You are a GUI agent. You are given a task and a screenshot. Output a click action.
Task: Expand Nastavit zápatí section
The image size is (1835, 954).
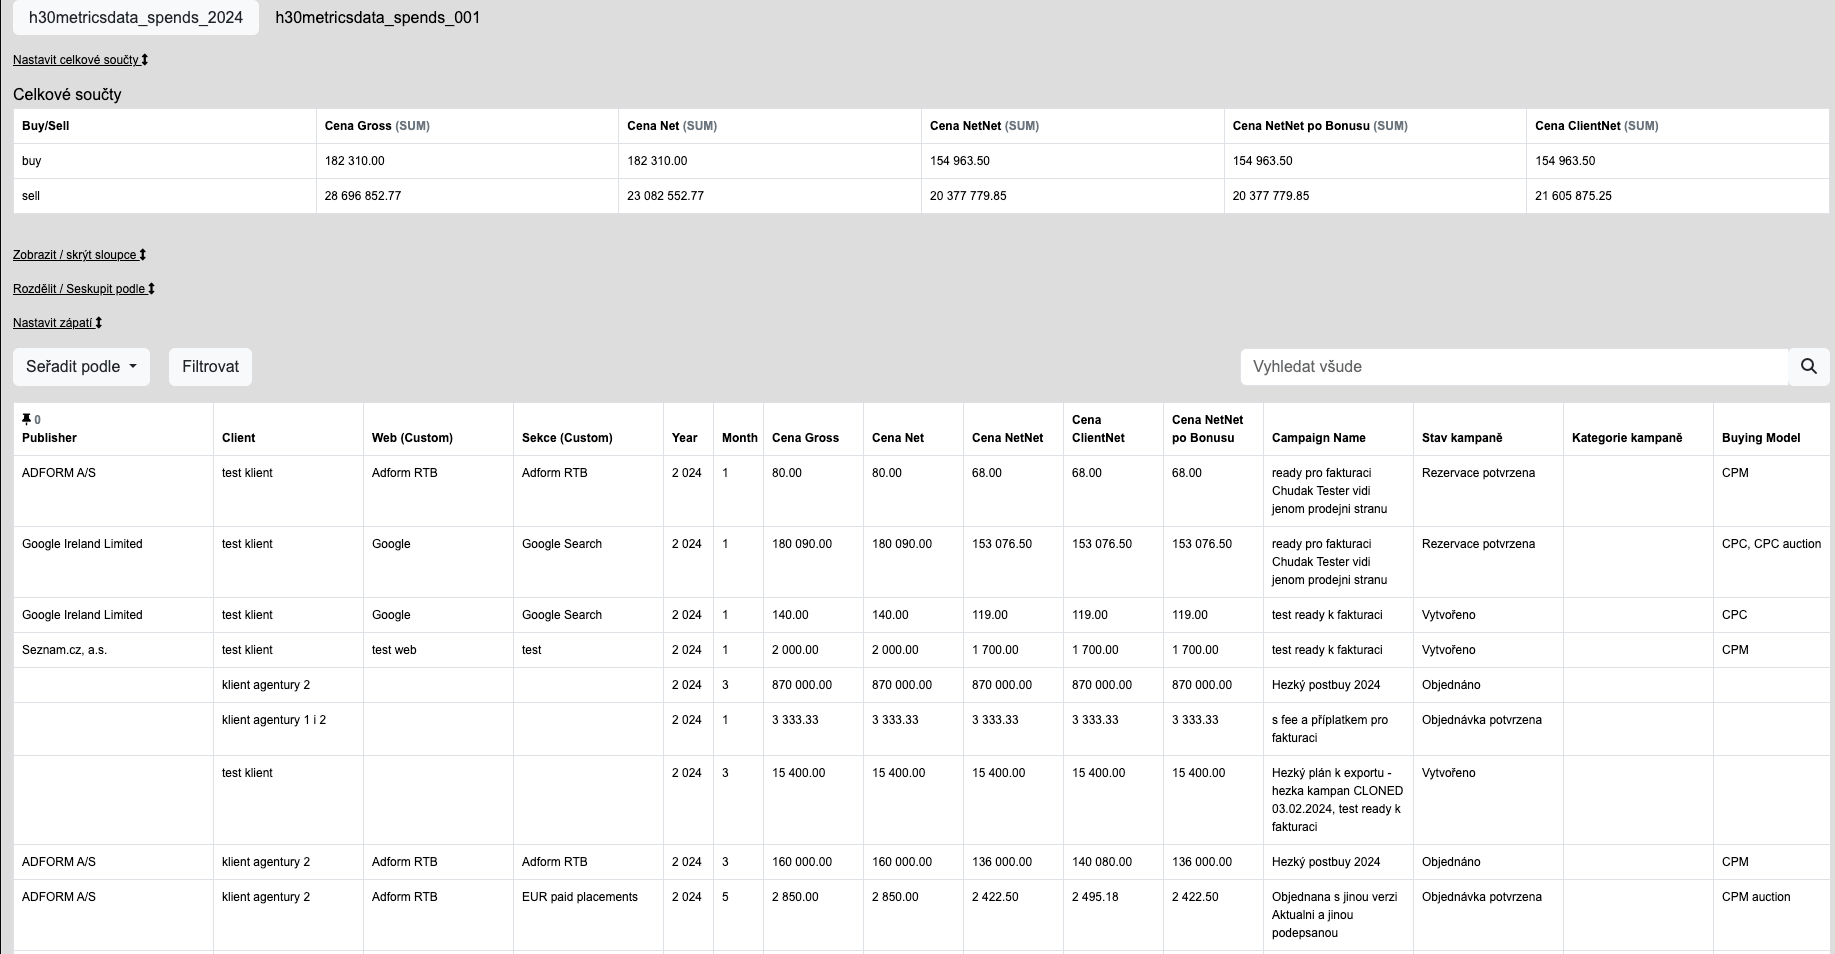click(57, 323)
